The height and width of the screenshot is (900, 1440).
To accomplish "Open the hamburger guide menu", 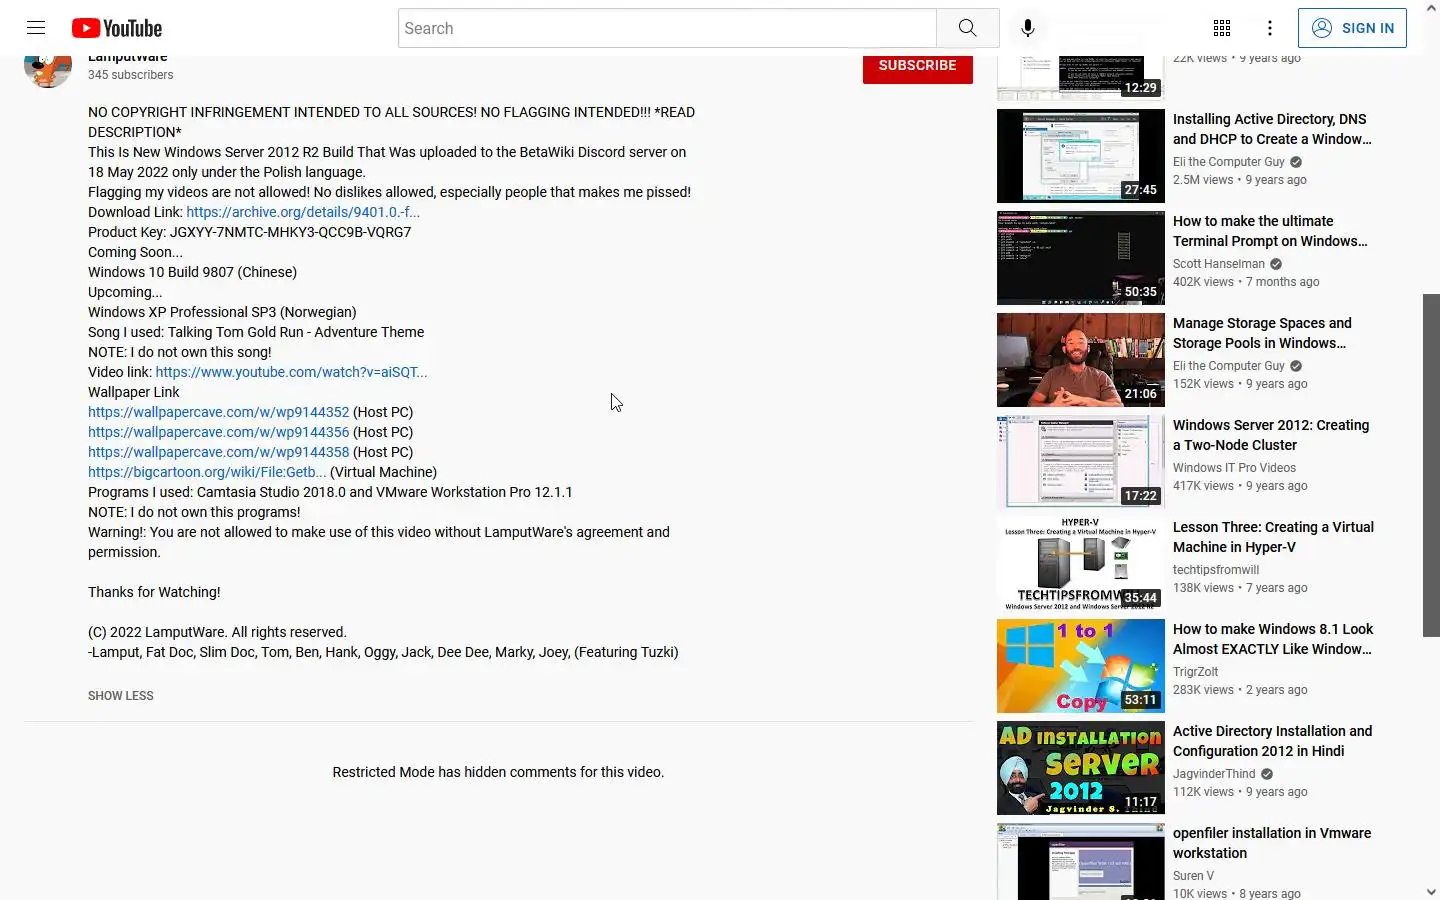I will 36,28.
